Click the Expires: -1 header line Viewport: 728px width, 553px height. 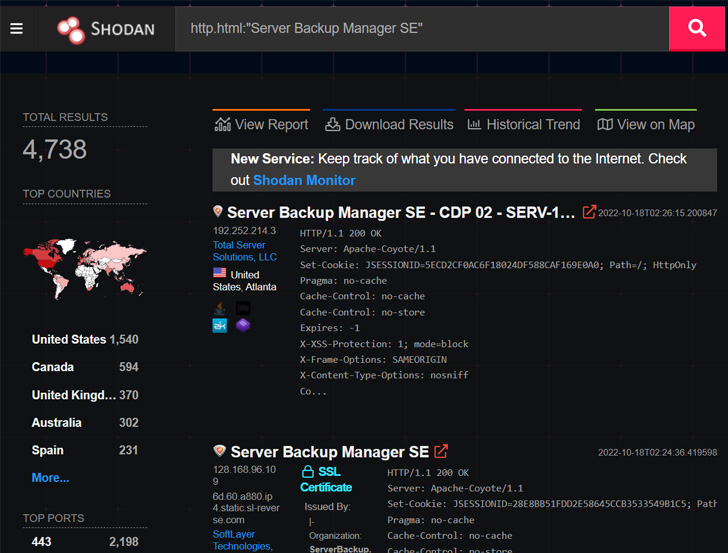point(330,328)
